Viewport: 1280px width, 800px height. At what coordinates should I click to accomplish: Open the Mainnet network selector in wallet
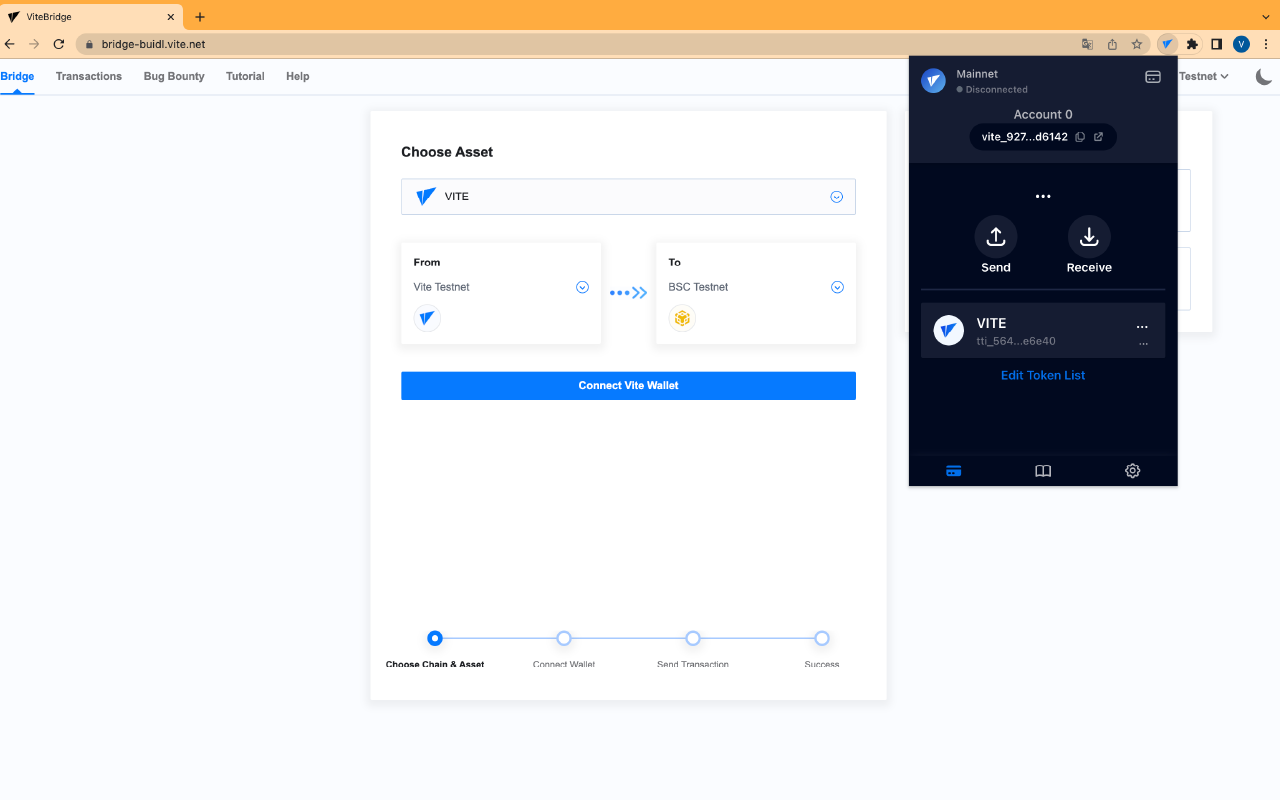(977, 74)
